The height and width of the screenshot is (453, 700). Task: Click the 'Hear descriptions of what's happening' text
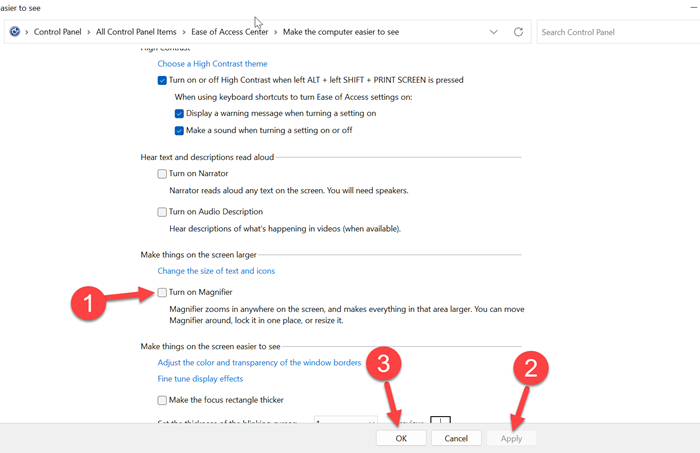(x=285, y=229)
